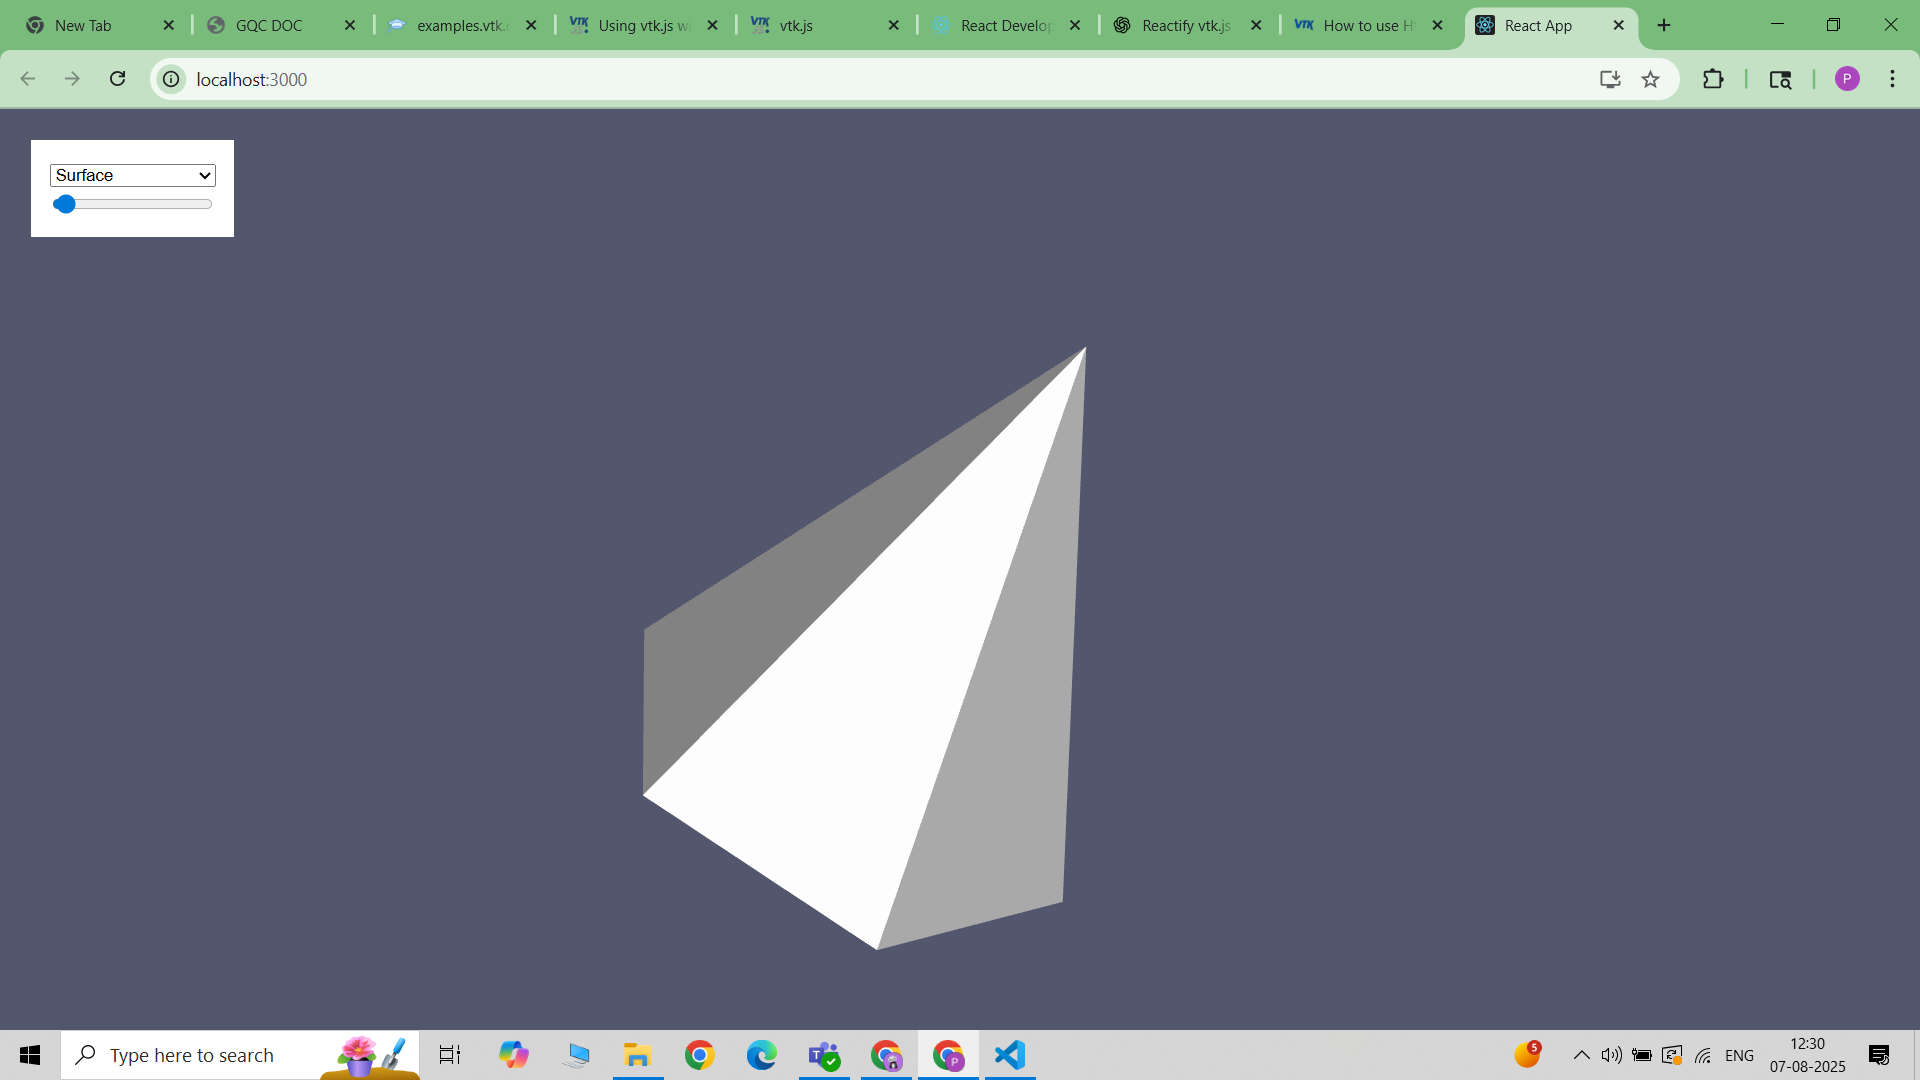Install app icon in address bar
This screenshot has width=1920, height=1080.
(1610, 79)
